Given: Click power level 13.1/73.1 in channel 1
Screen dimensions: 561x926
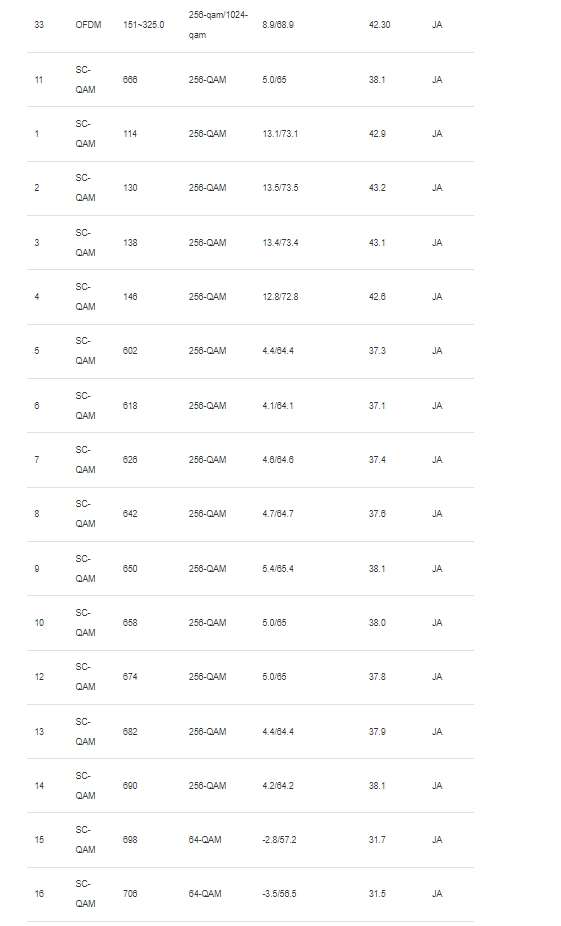Looking at the screenshot, I should point(280,134).
